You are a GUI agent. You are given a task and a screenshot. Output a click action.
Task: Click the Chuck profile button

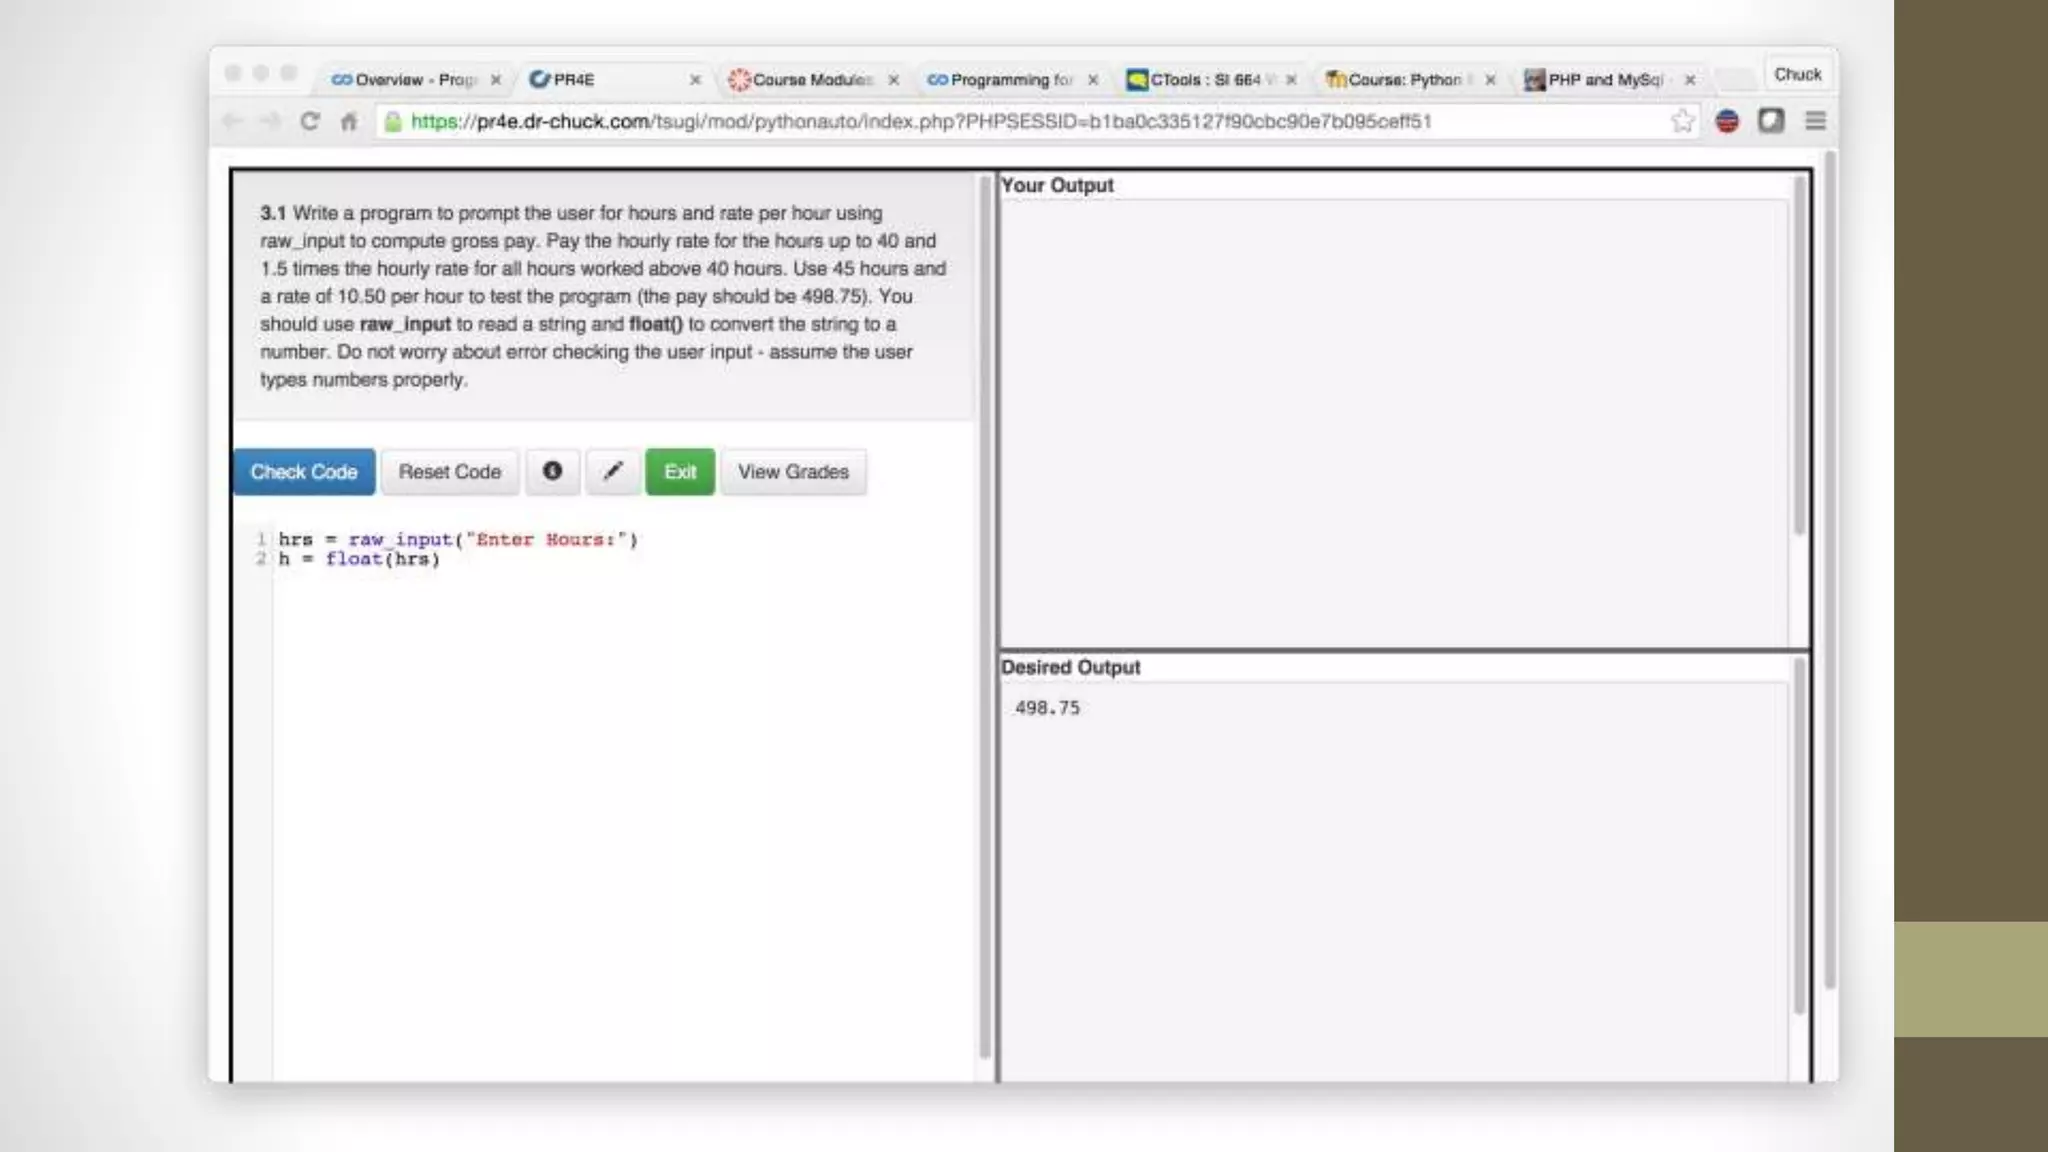[x=1797, y=74]
